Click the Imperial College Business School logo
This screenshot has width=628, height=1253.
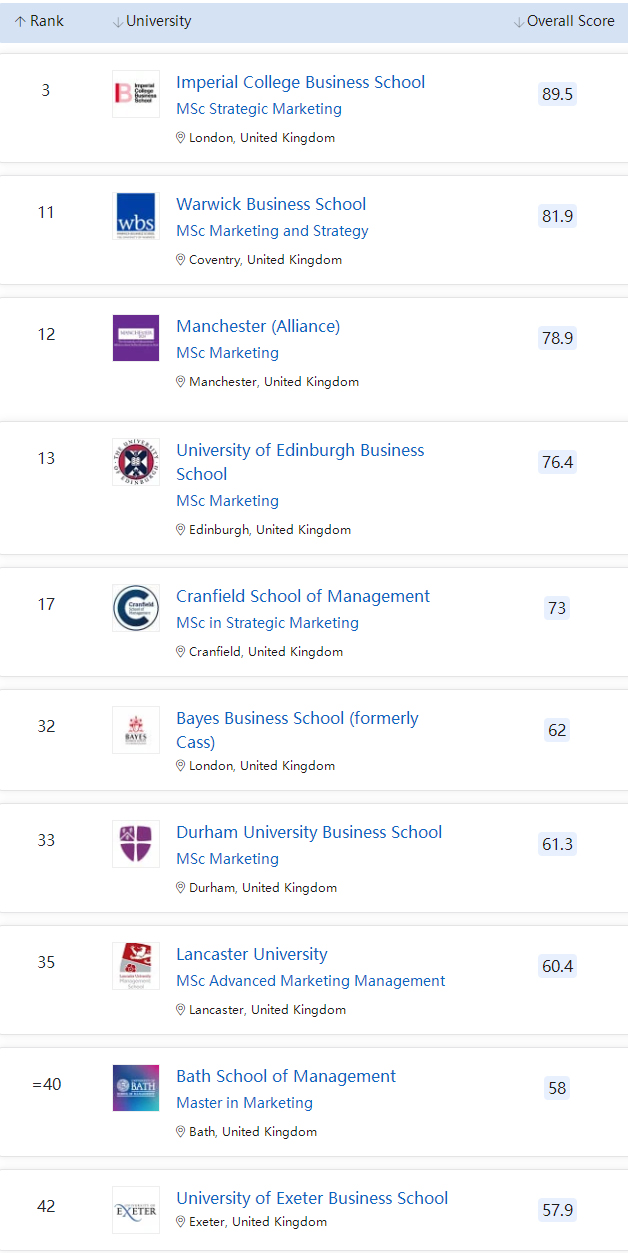136,94
